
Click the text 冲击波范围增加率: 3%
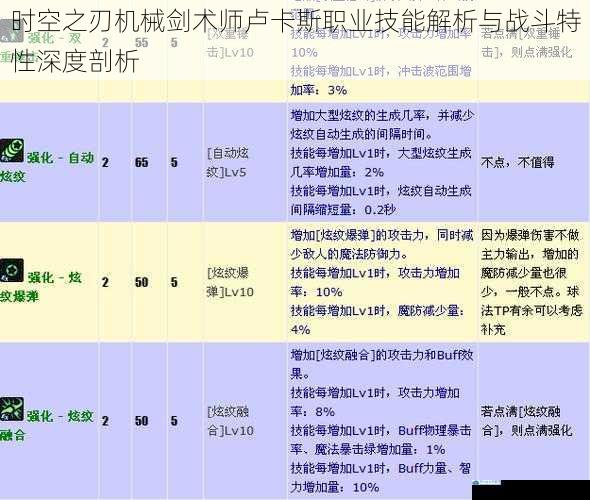381,80
